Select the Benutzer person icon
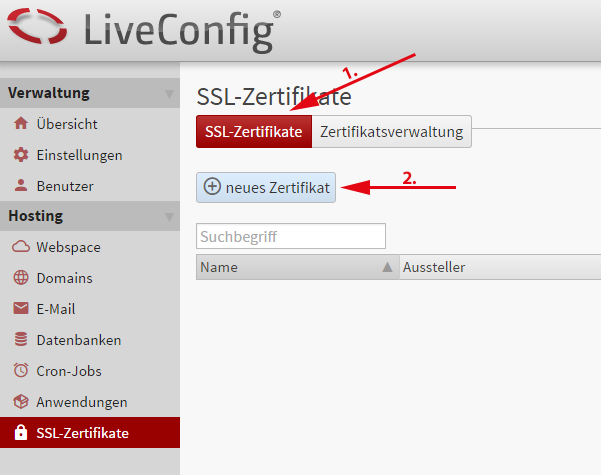Viewport: 601px width, 475px height. pos(20,186)
